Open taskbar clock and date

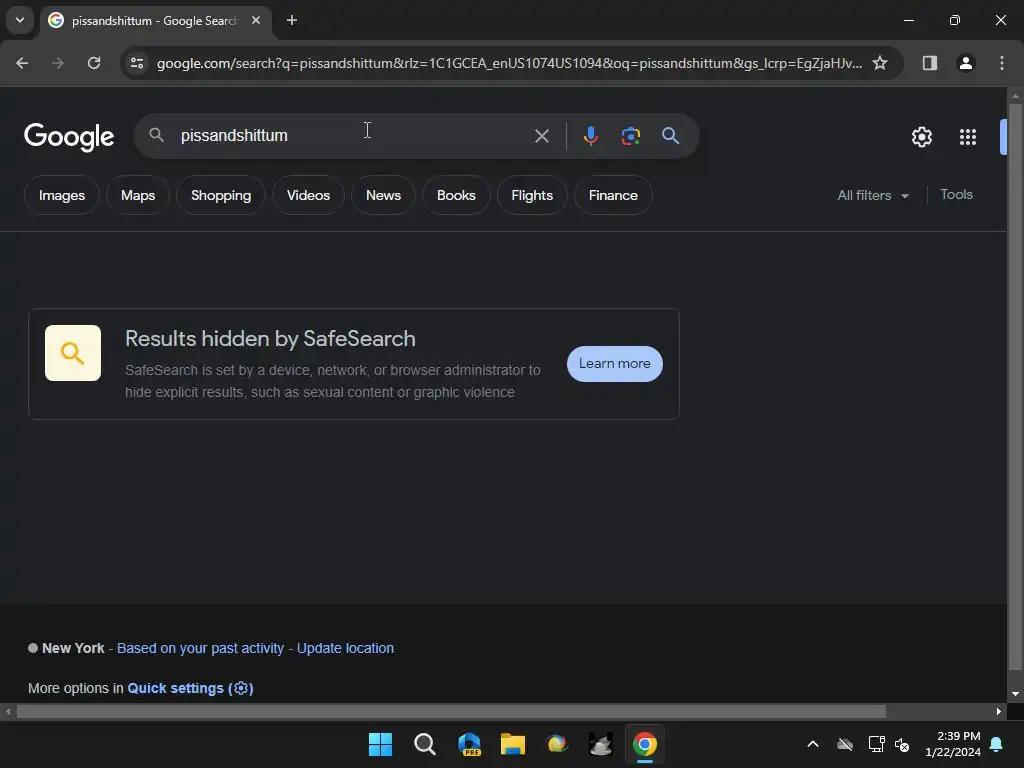[953, 744]
